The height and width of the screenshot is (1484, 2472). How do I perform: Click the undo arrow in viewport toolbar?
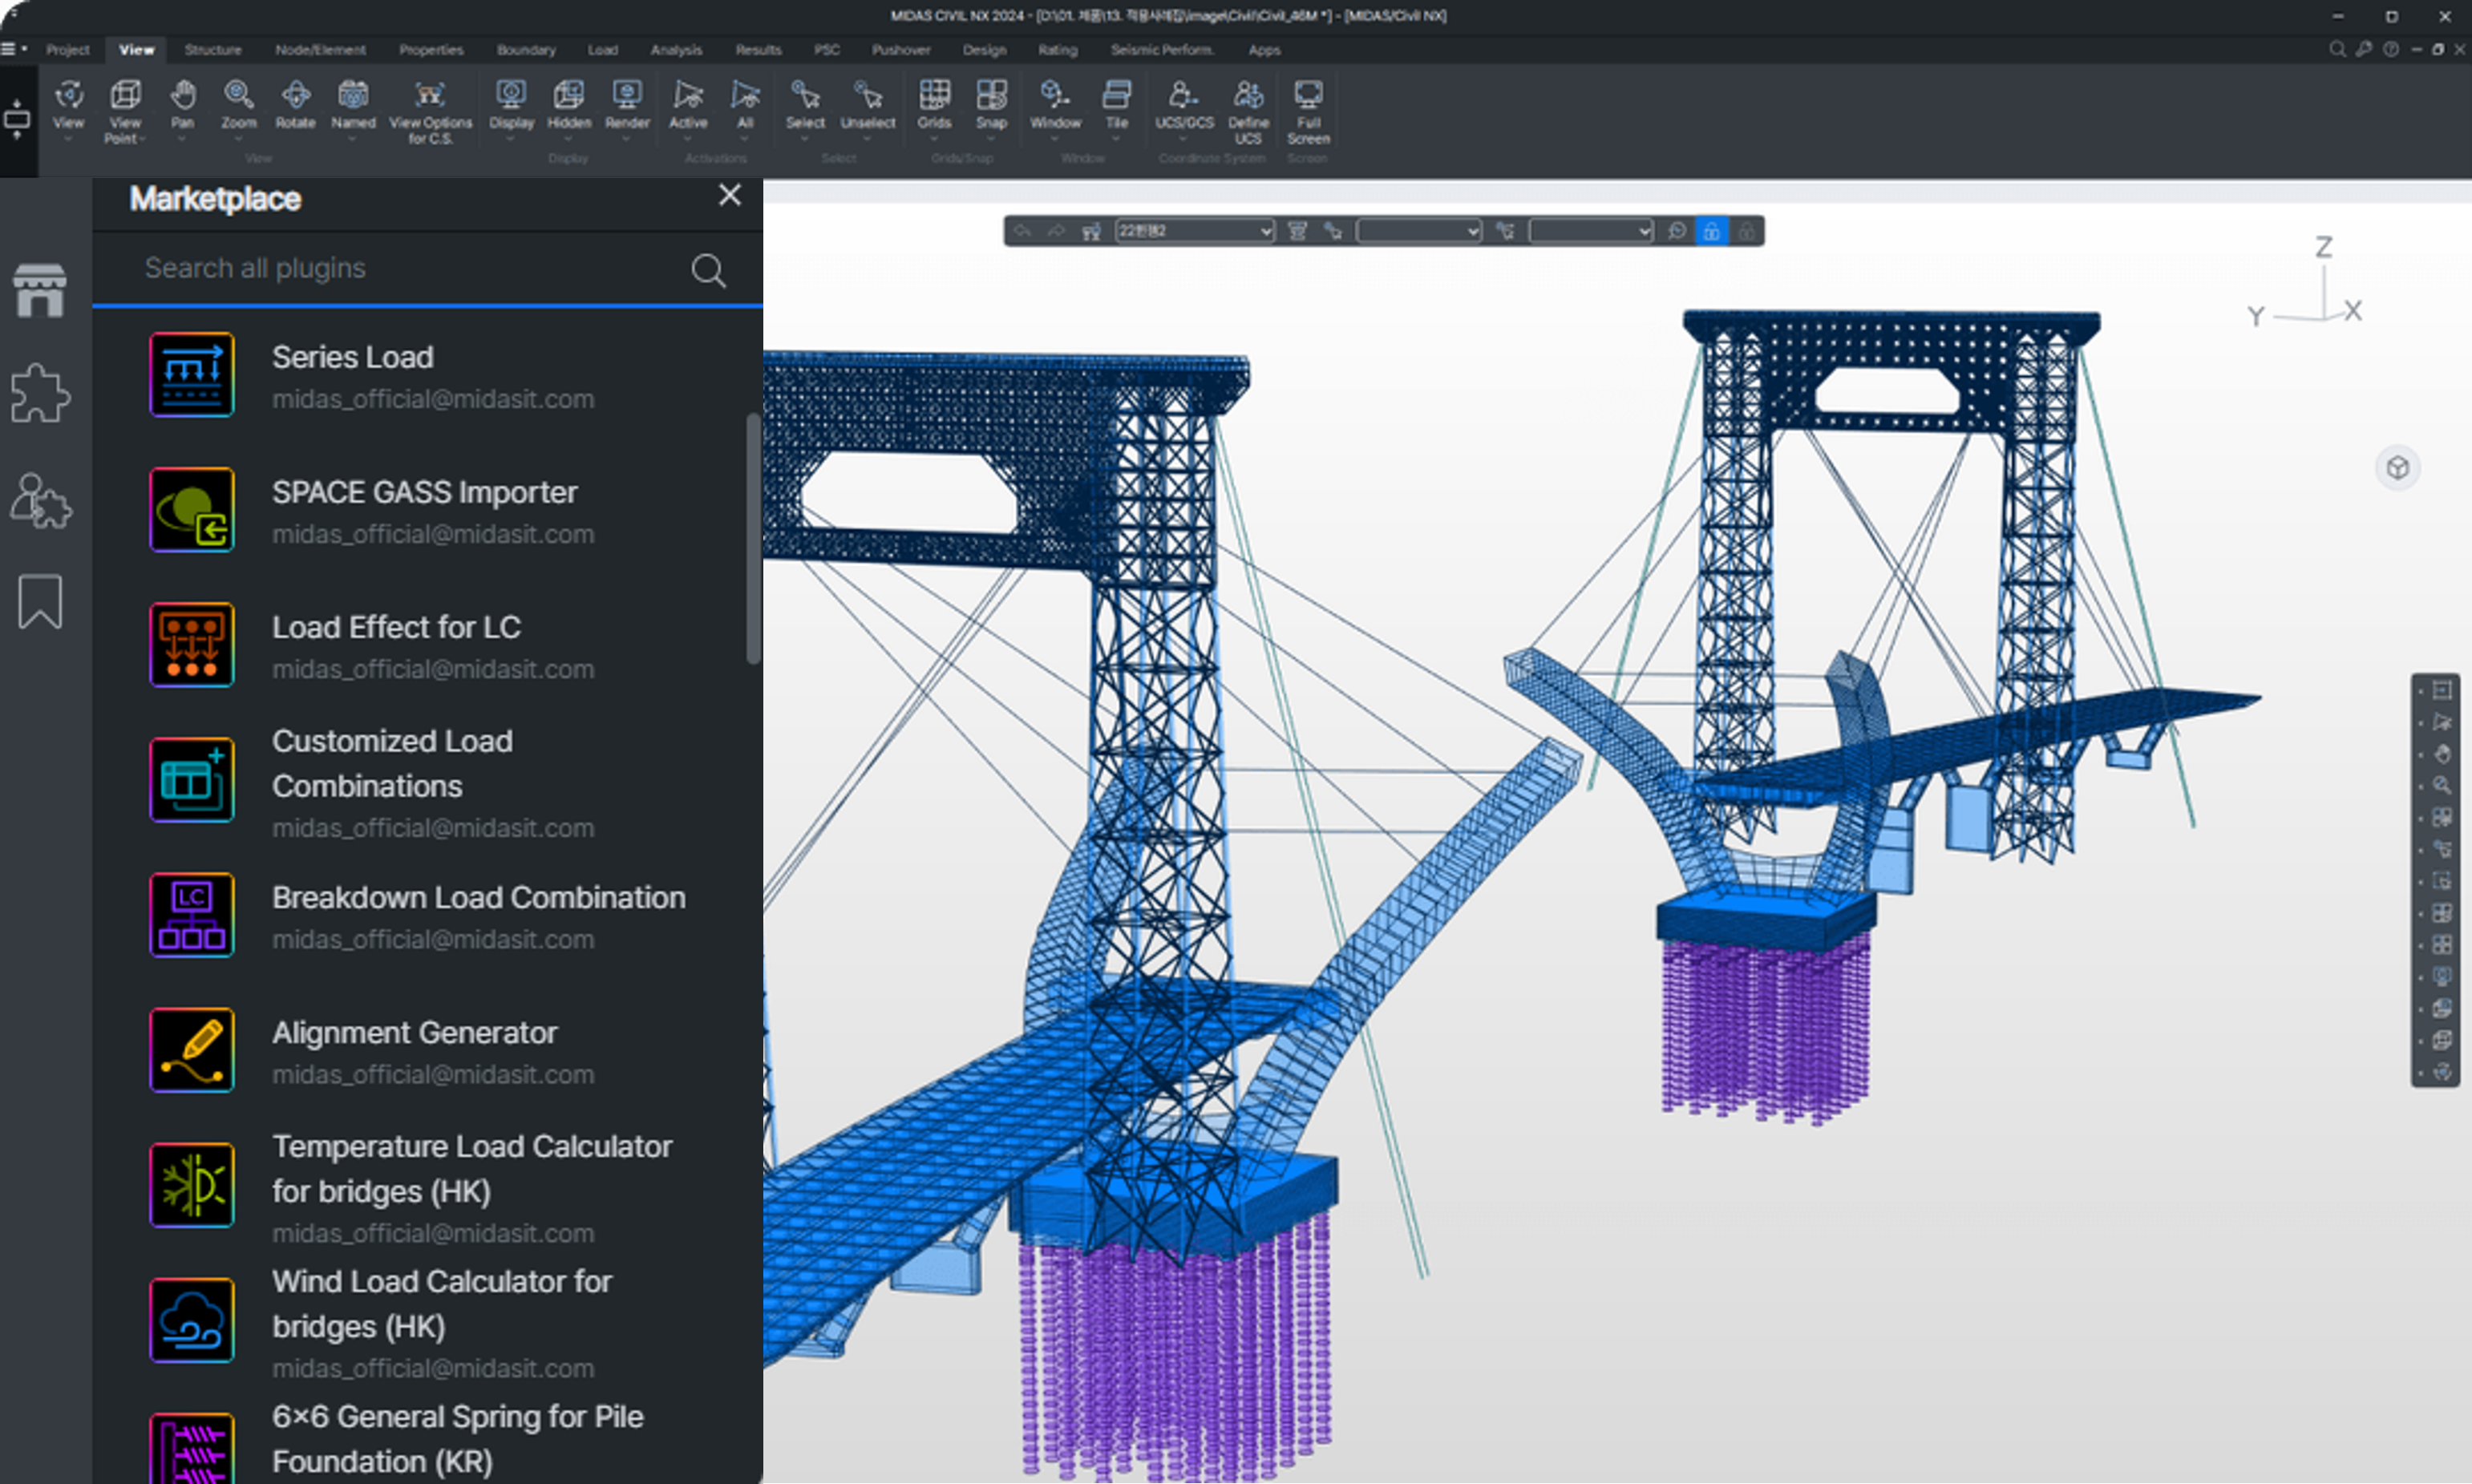pos(1022,231)
